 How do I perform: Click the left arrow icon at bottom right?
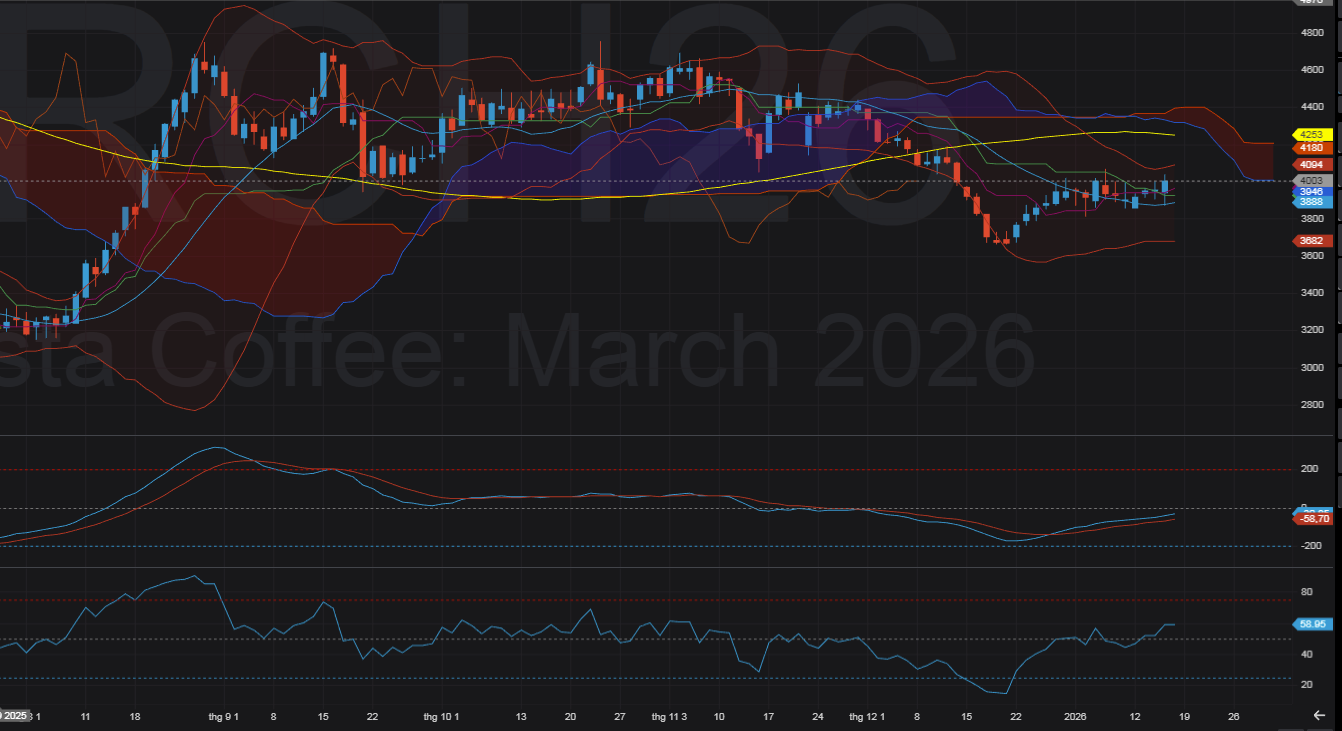tap(1319, 715)
